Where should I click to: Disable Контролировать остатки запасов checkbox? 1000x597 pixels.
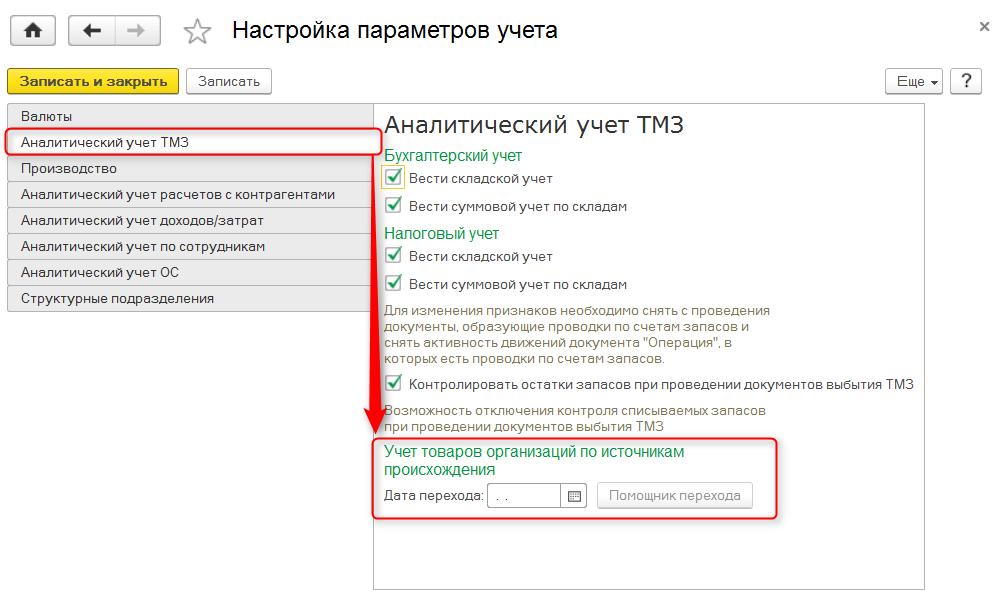(394, 383)
